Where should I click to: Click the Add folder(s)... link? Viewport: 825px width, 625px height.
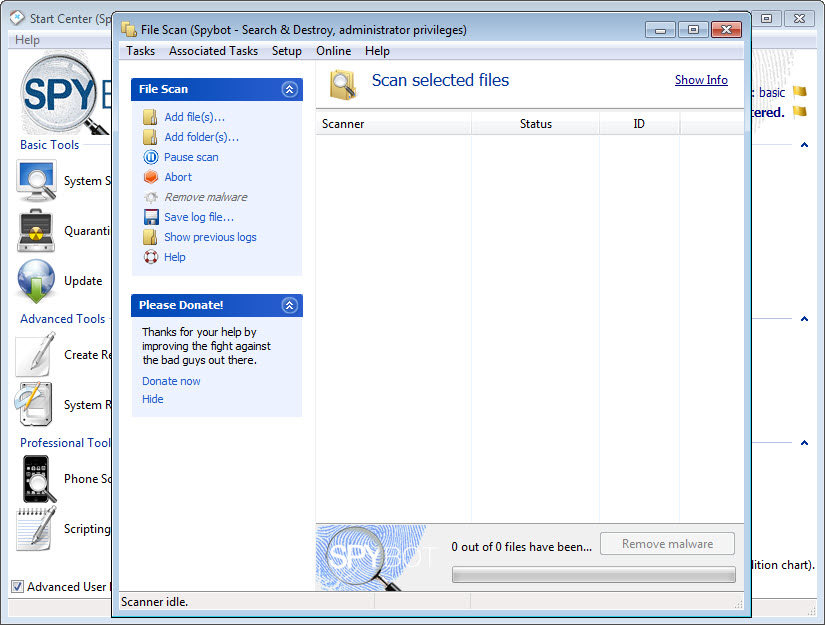pos(202,137)
